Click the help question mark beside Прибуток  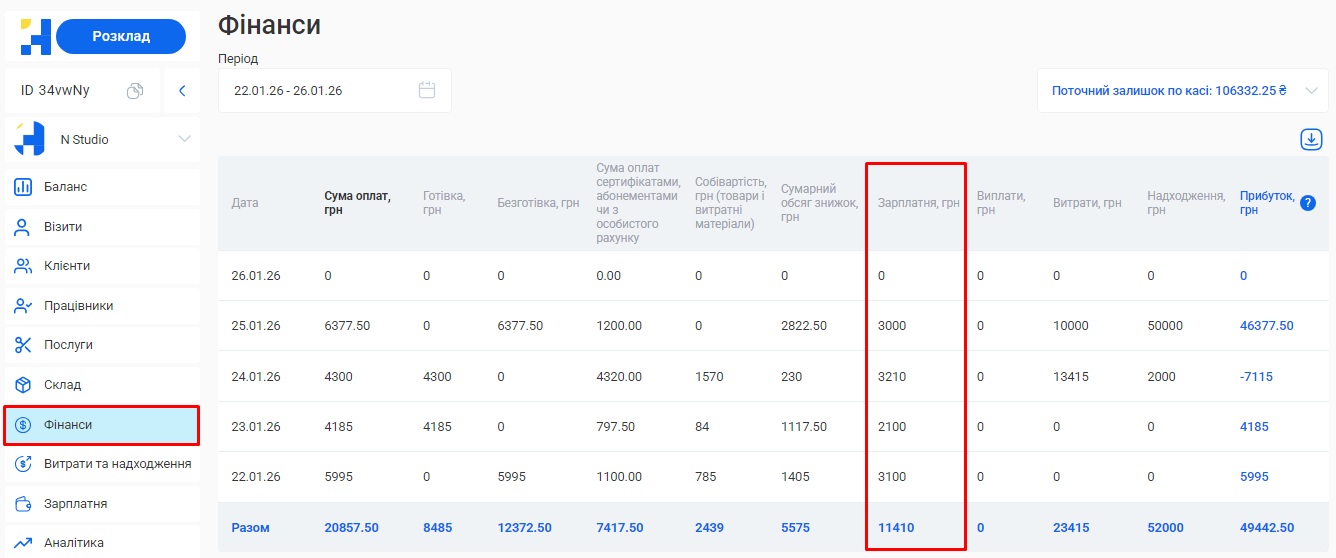coord(1308,203)
